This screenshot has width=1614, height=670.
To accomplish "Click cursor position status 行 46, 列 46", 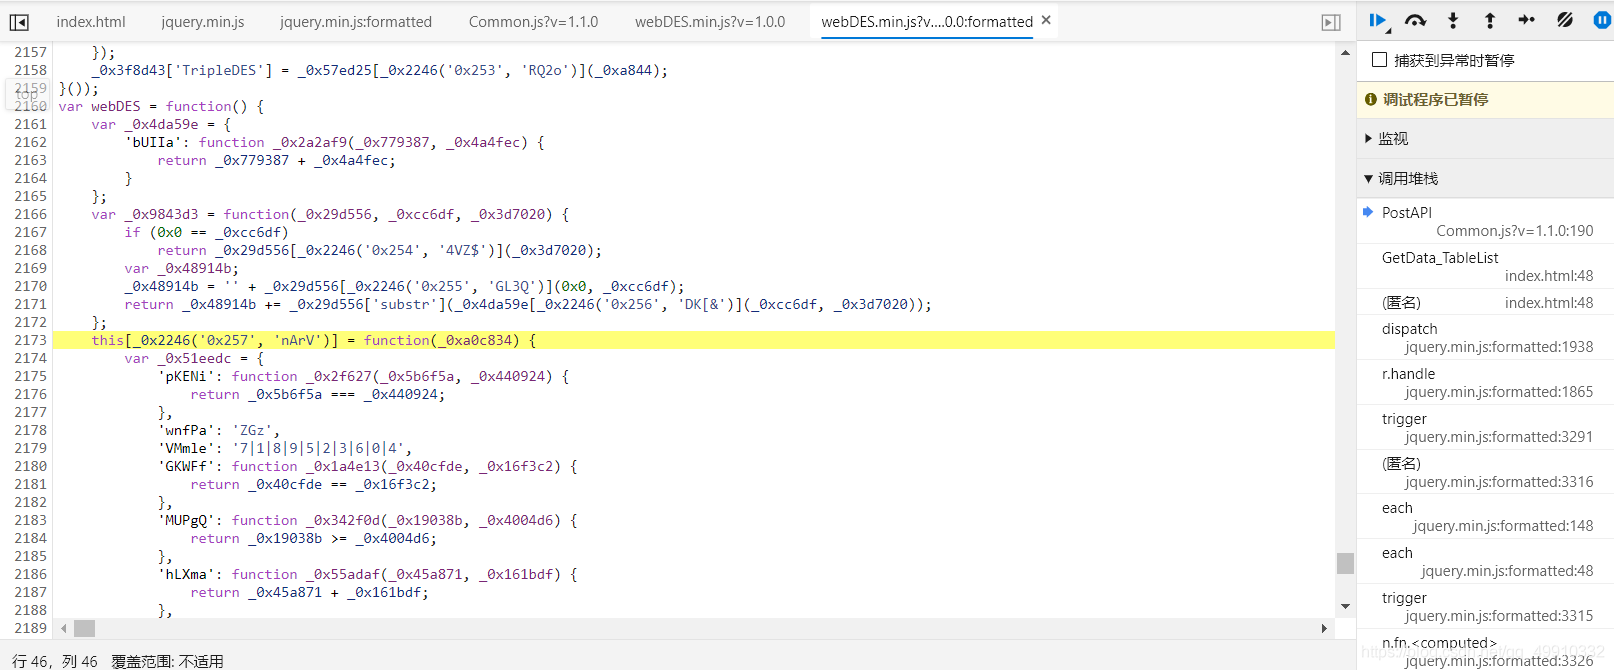I will click(55, 661).
